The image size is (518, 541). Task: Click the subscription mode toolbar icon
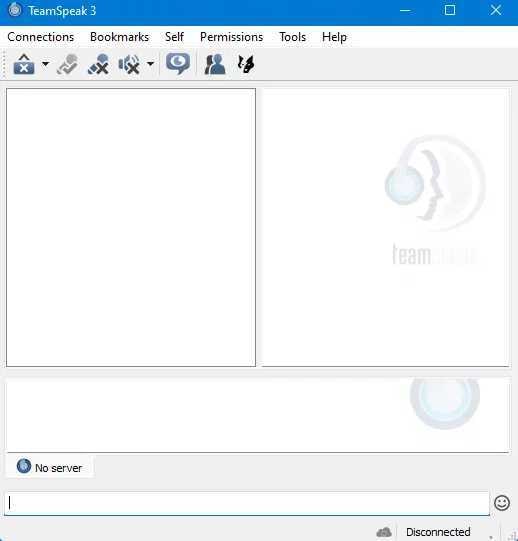coord(246,64)
